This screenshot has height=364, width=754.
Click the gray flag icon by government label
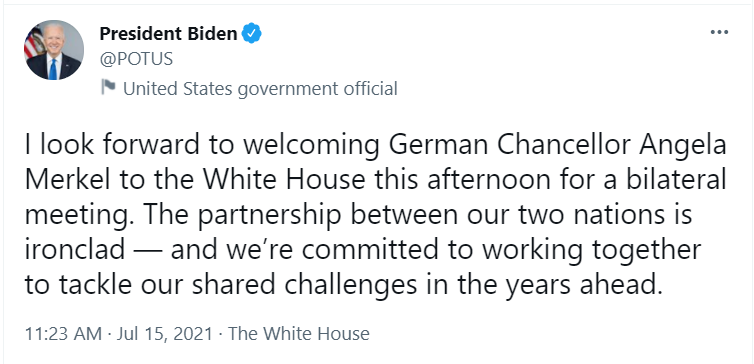pyautogui.click(x=108, y=88)
